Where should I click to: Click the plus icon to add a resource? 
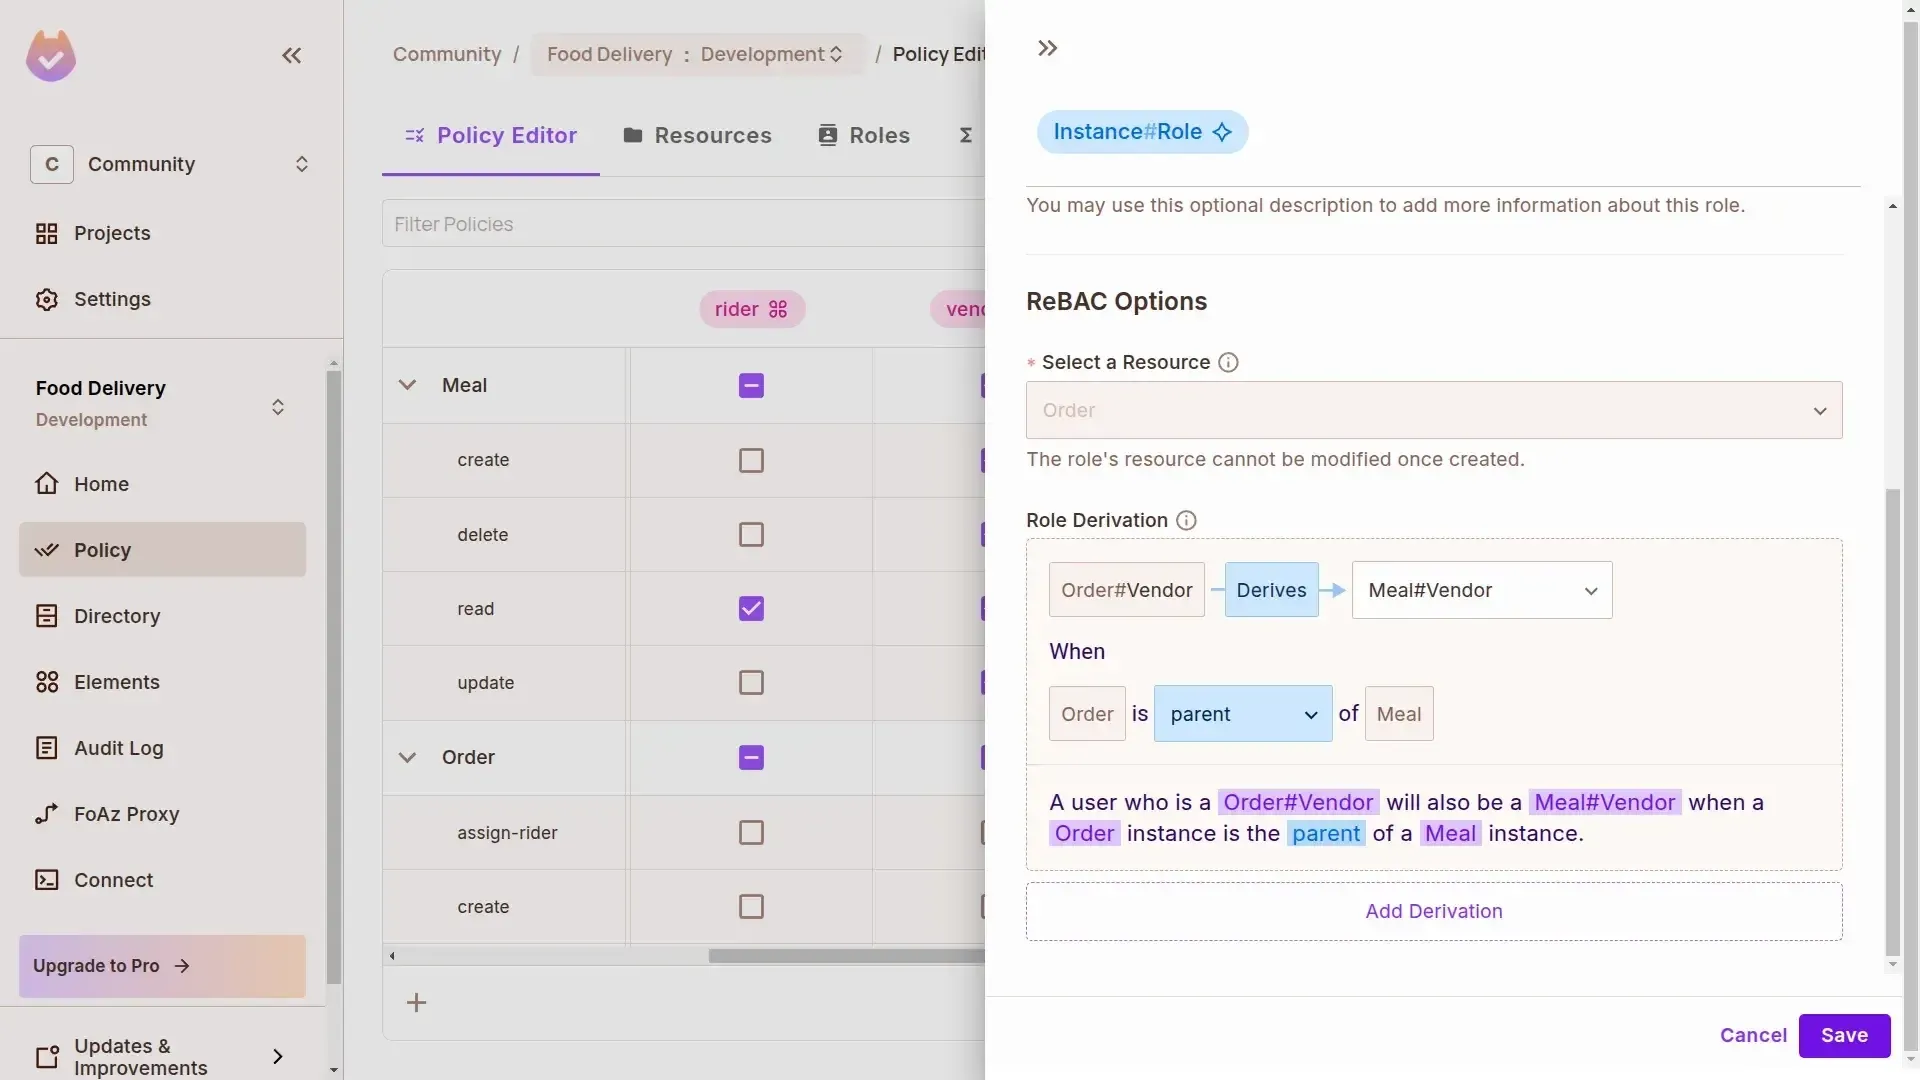(416, 1003)
